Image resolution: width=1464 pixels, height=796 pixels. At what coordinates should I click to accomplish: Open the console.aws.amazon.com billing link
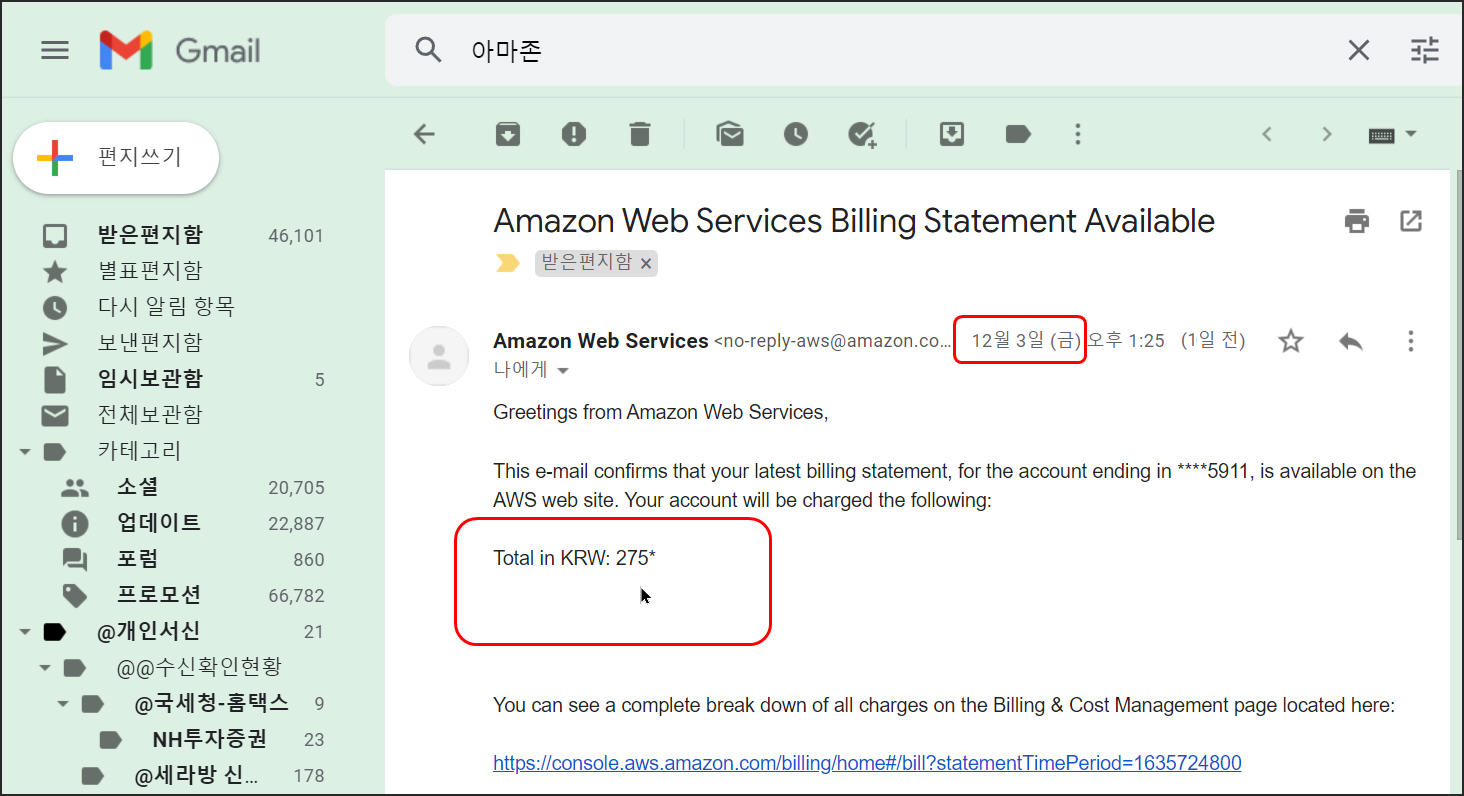tap(867, 764)
